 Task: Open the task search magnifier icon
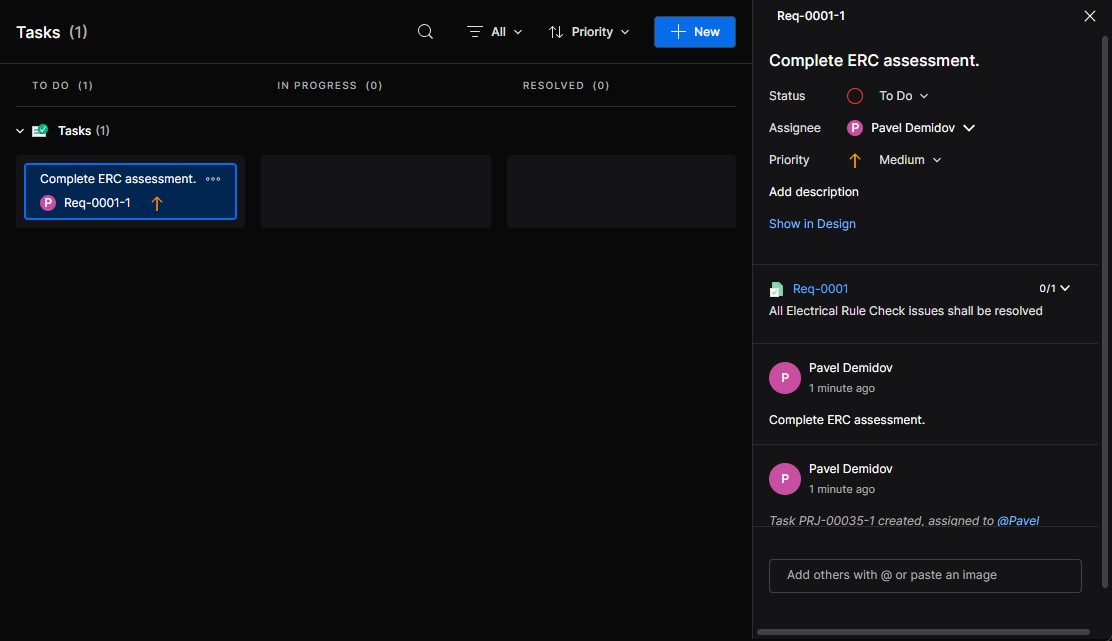[425, 31]
